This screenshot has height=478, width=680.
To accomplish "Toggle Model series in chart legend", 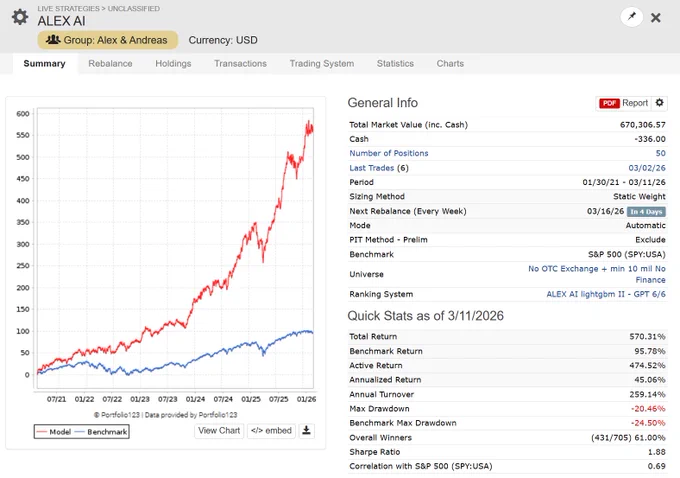I will tap(53, 432).
